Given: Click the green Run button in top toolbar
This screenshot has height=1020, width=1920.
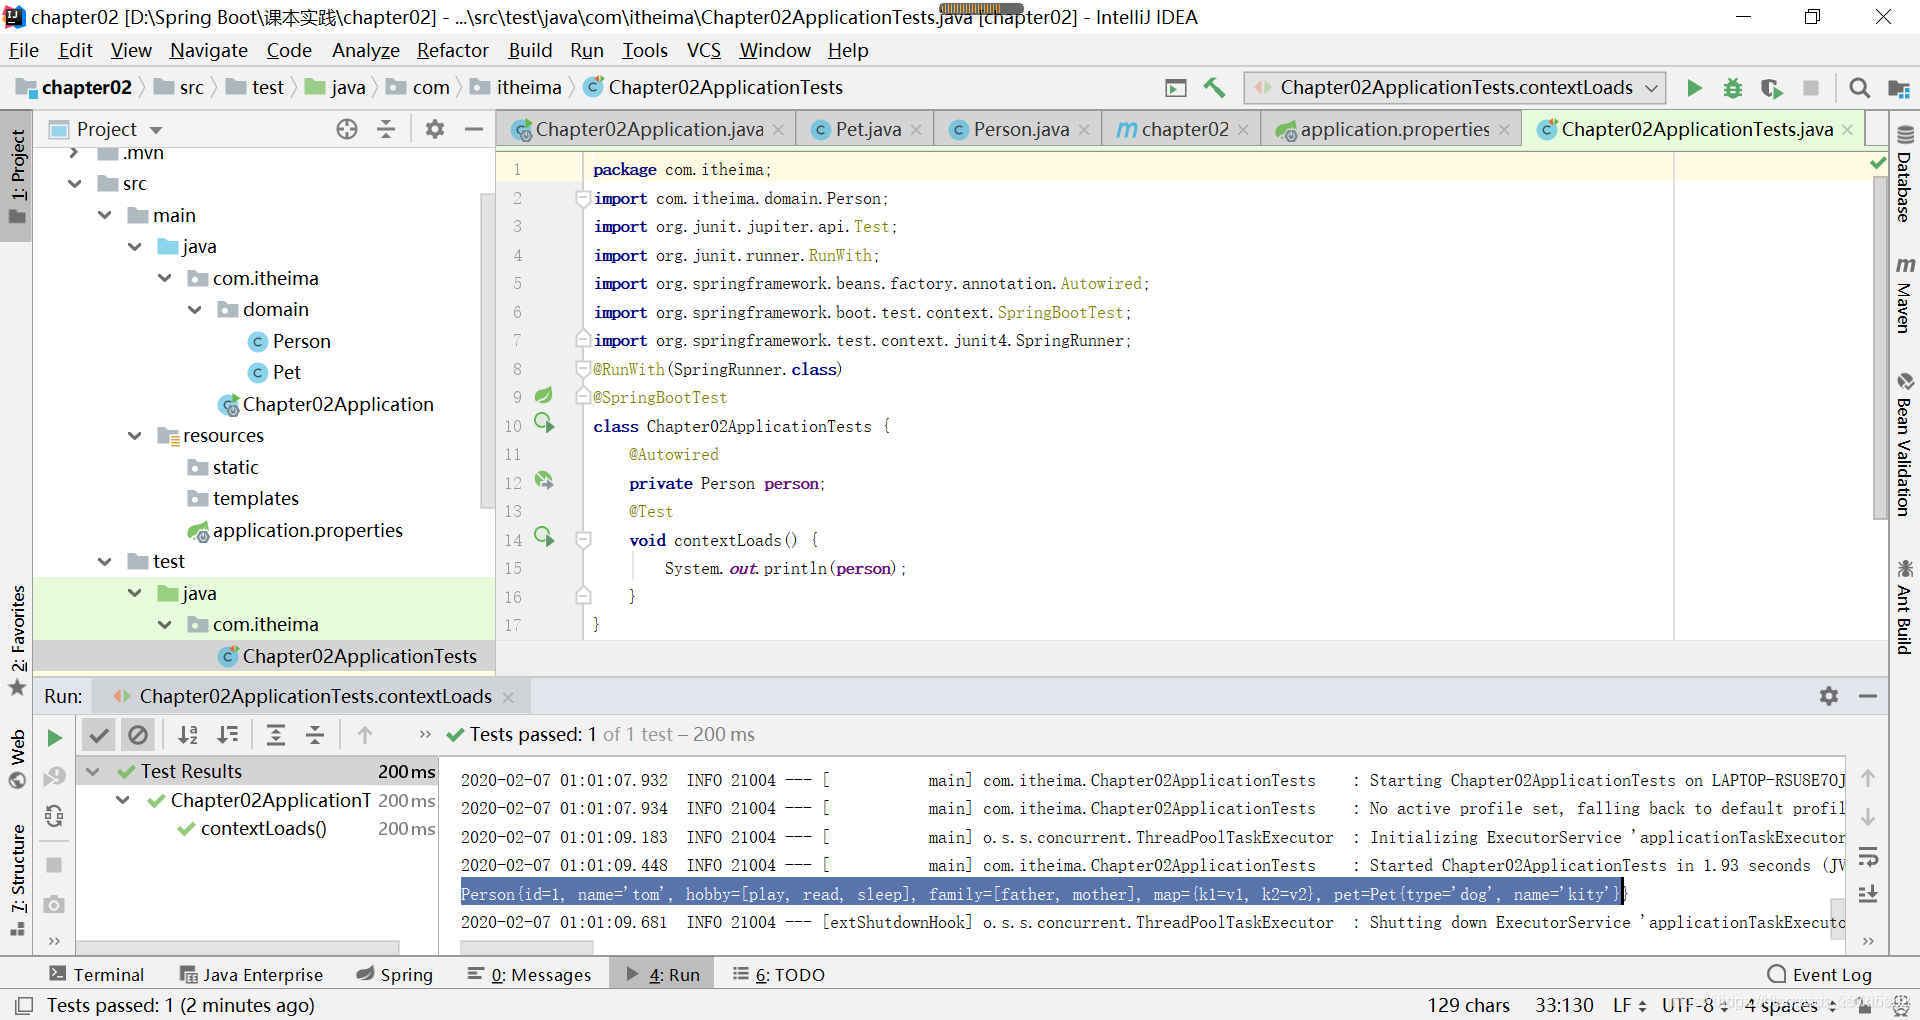Looking at the screenshot, I should tap(1694, 88).
